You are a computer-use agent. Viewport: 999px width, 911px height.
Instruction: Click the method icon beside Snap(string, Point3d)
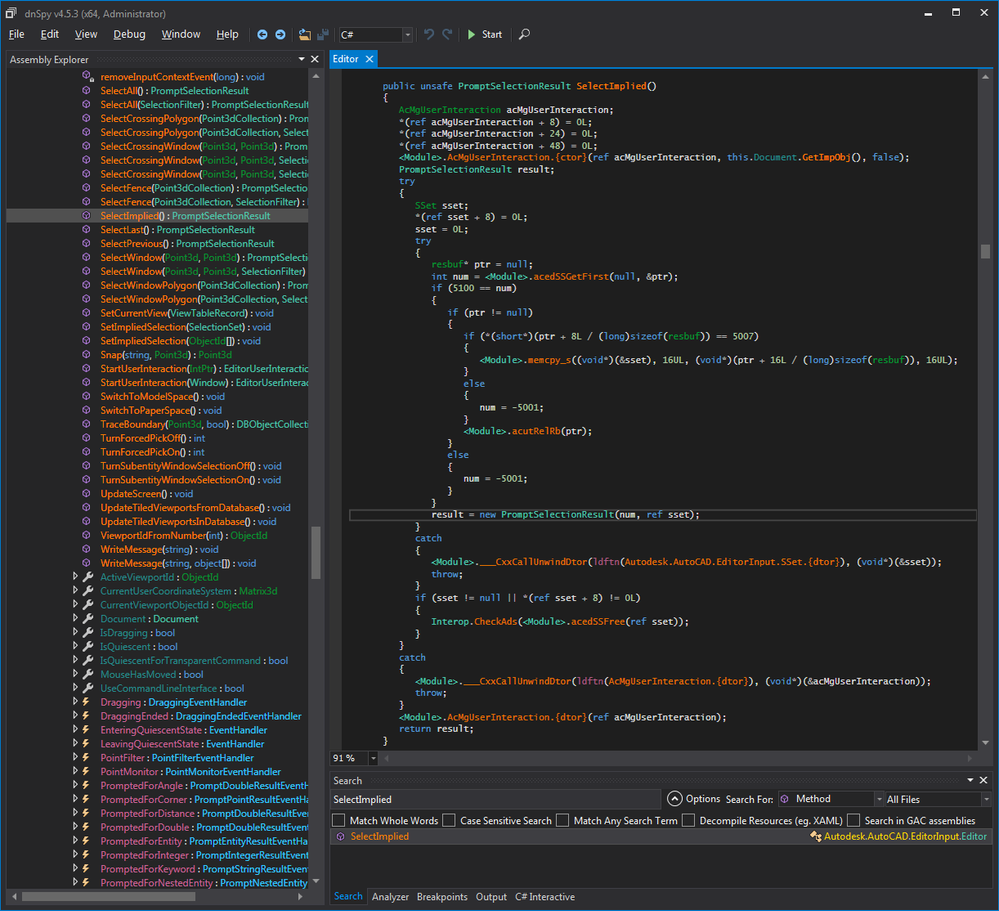(86, 355)
